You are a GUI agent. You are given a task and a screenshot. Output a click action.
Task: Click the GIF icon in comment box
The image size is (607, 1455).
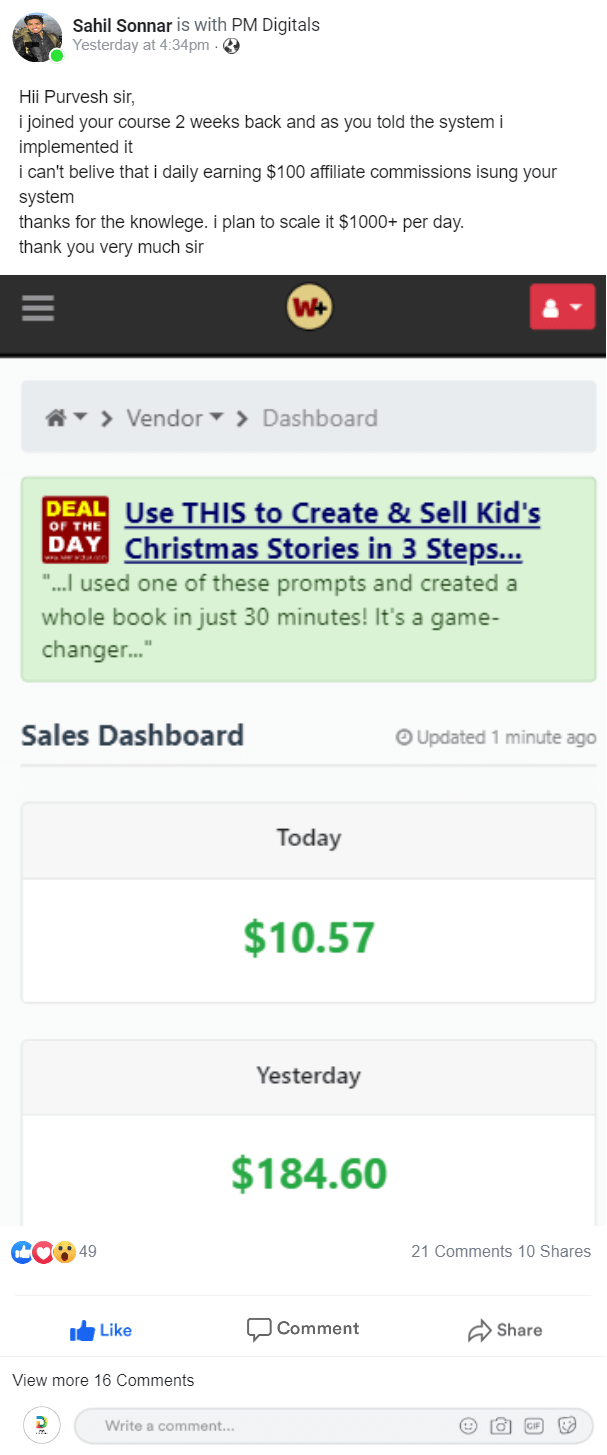click(x=533, y=1425)
